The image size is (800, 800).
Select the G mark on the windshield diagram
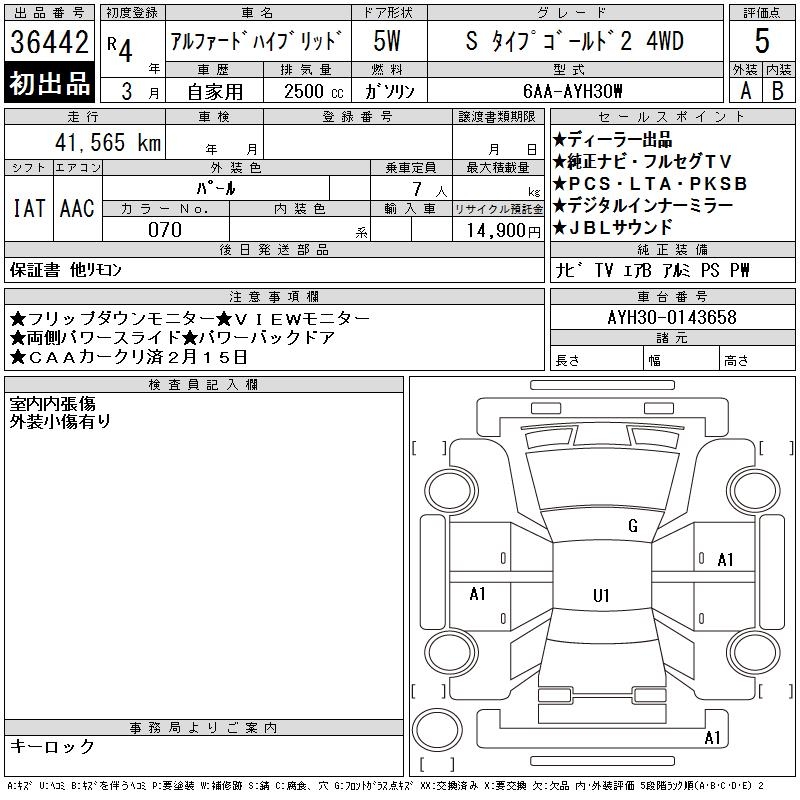pyautogui.click(x=632, y=526)
